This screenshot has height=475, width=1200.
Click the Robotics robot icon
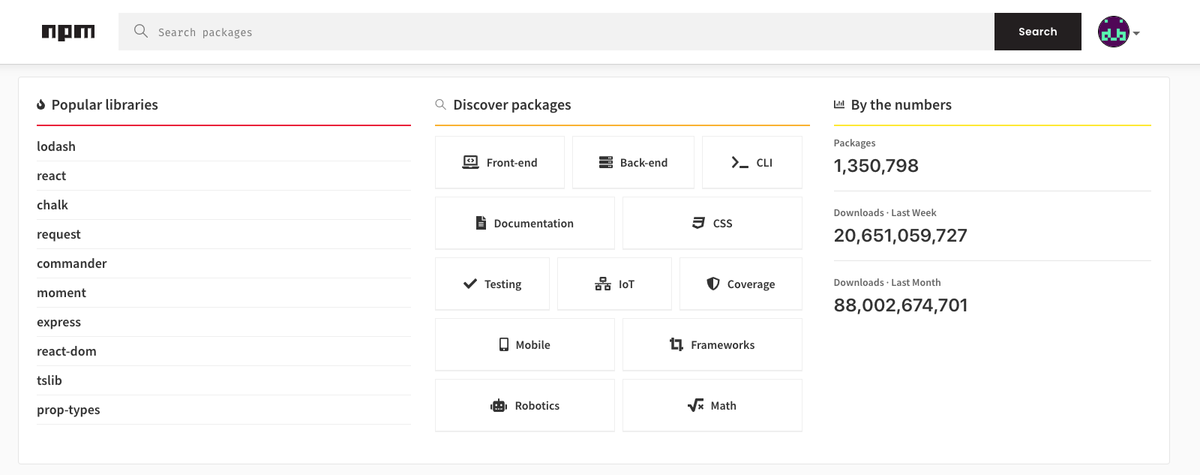tap(498, 405)
